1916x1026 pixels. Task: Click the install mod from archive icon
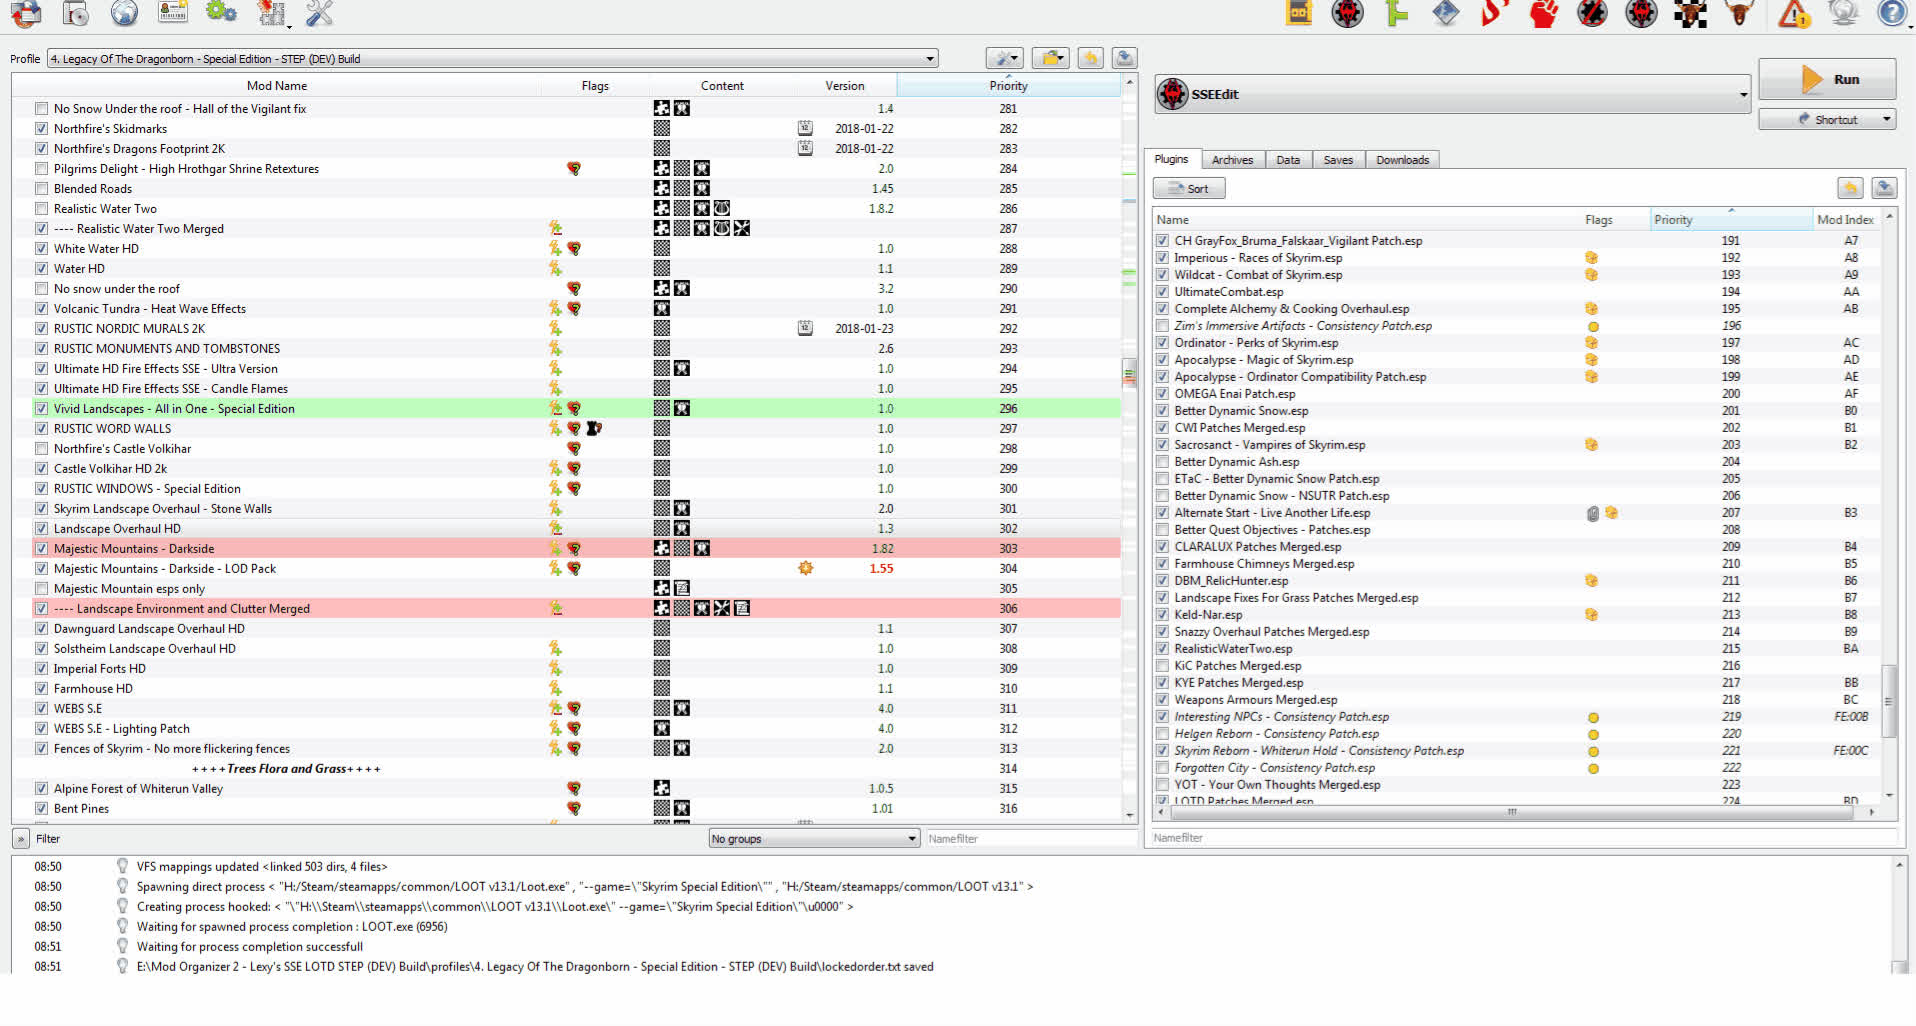(75, 13)
